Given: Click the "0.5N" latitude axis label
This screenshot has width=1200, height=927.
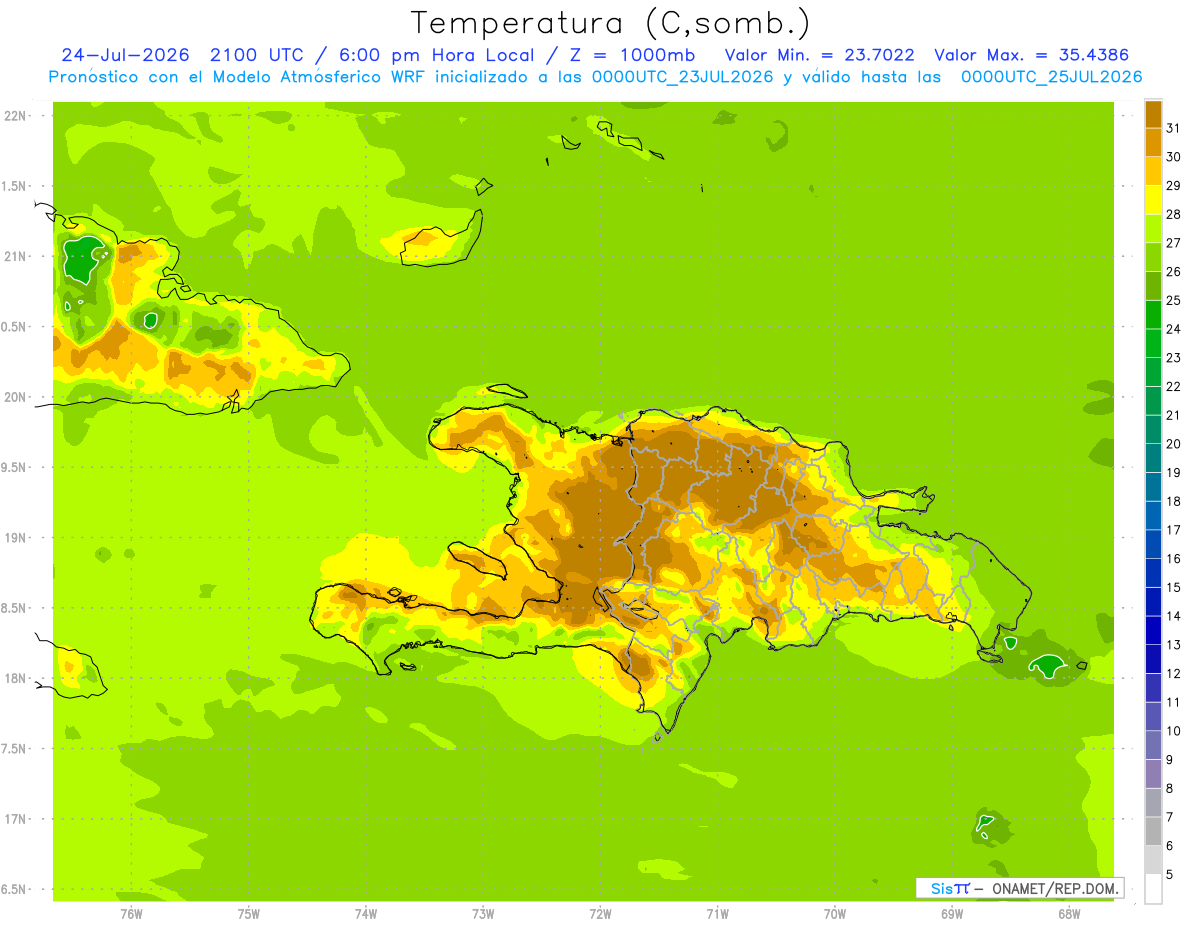Looking at the screenshot, I should (x=13, y=327).
